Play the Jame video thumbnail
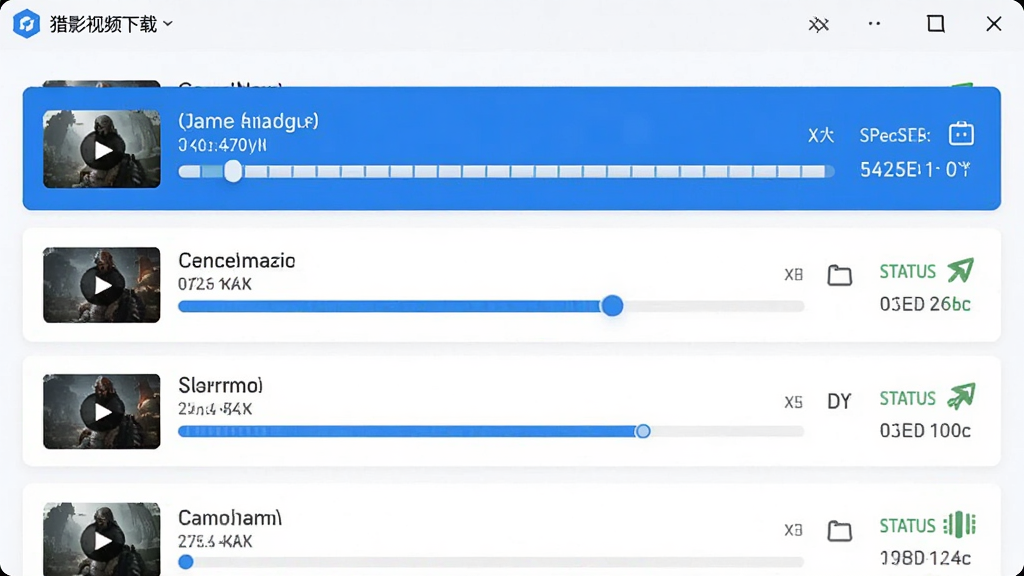The width and height of the screenshot is (1024, 576). click(x=102, y=150)
